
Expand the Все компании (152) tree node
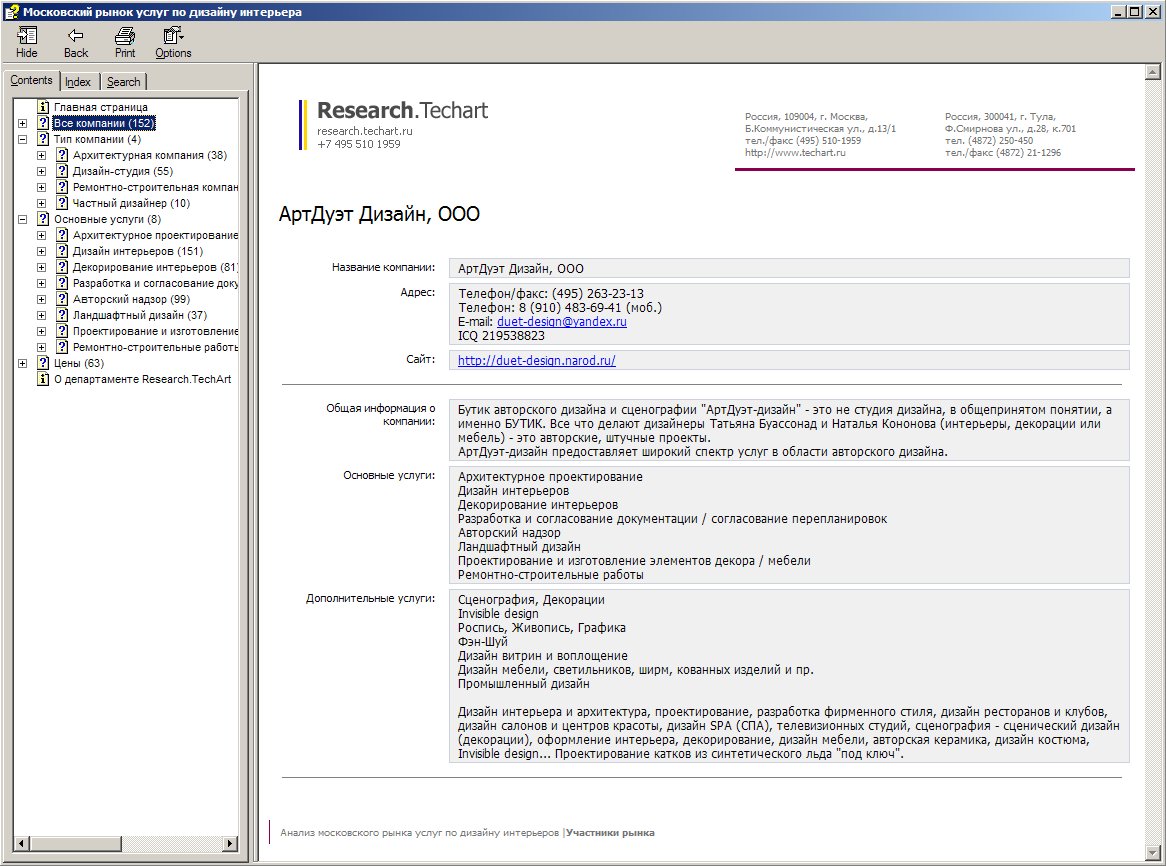(x=22, y=123)
